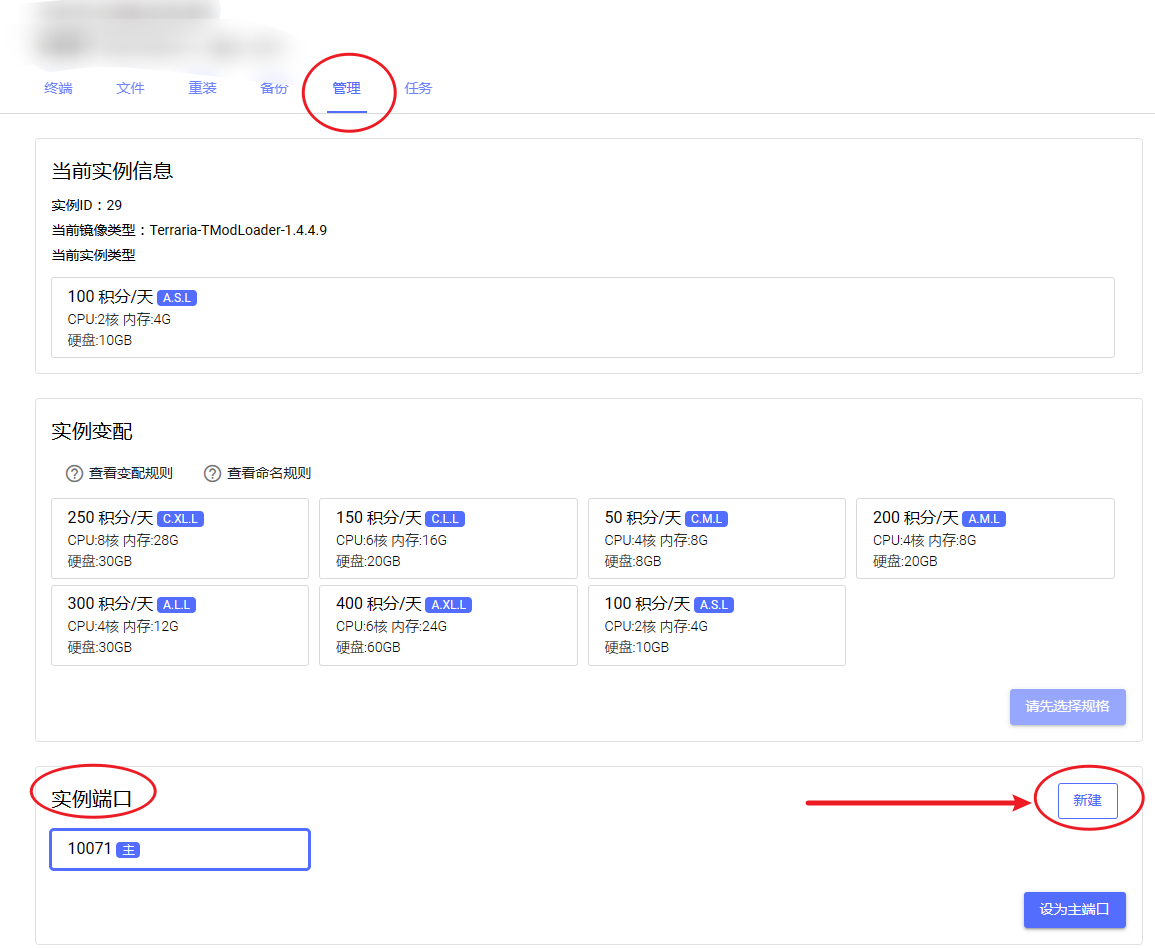Select port 10071 in the 实例端口 list
1155x948 pixels.
[x=180, y=849]
